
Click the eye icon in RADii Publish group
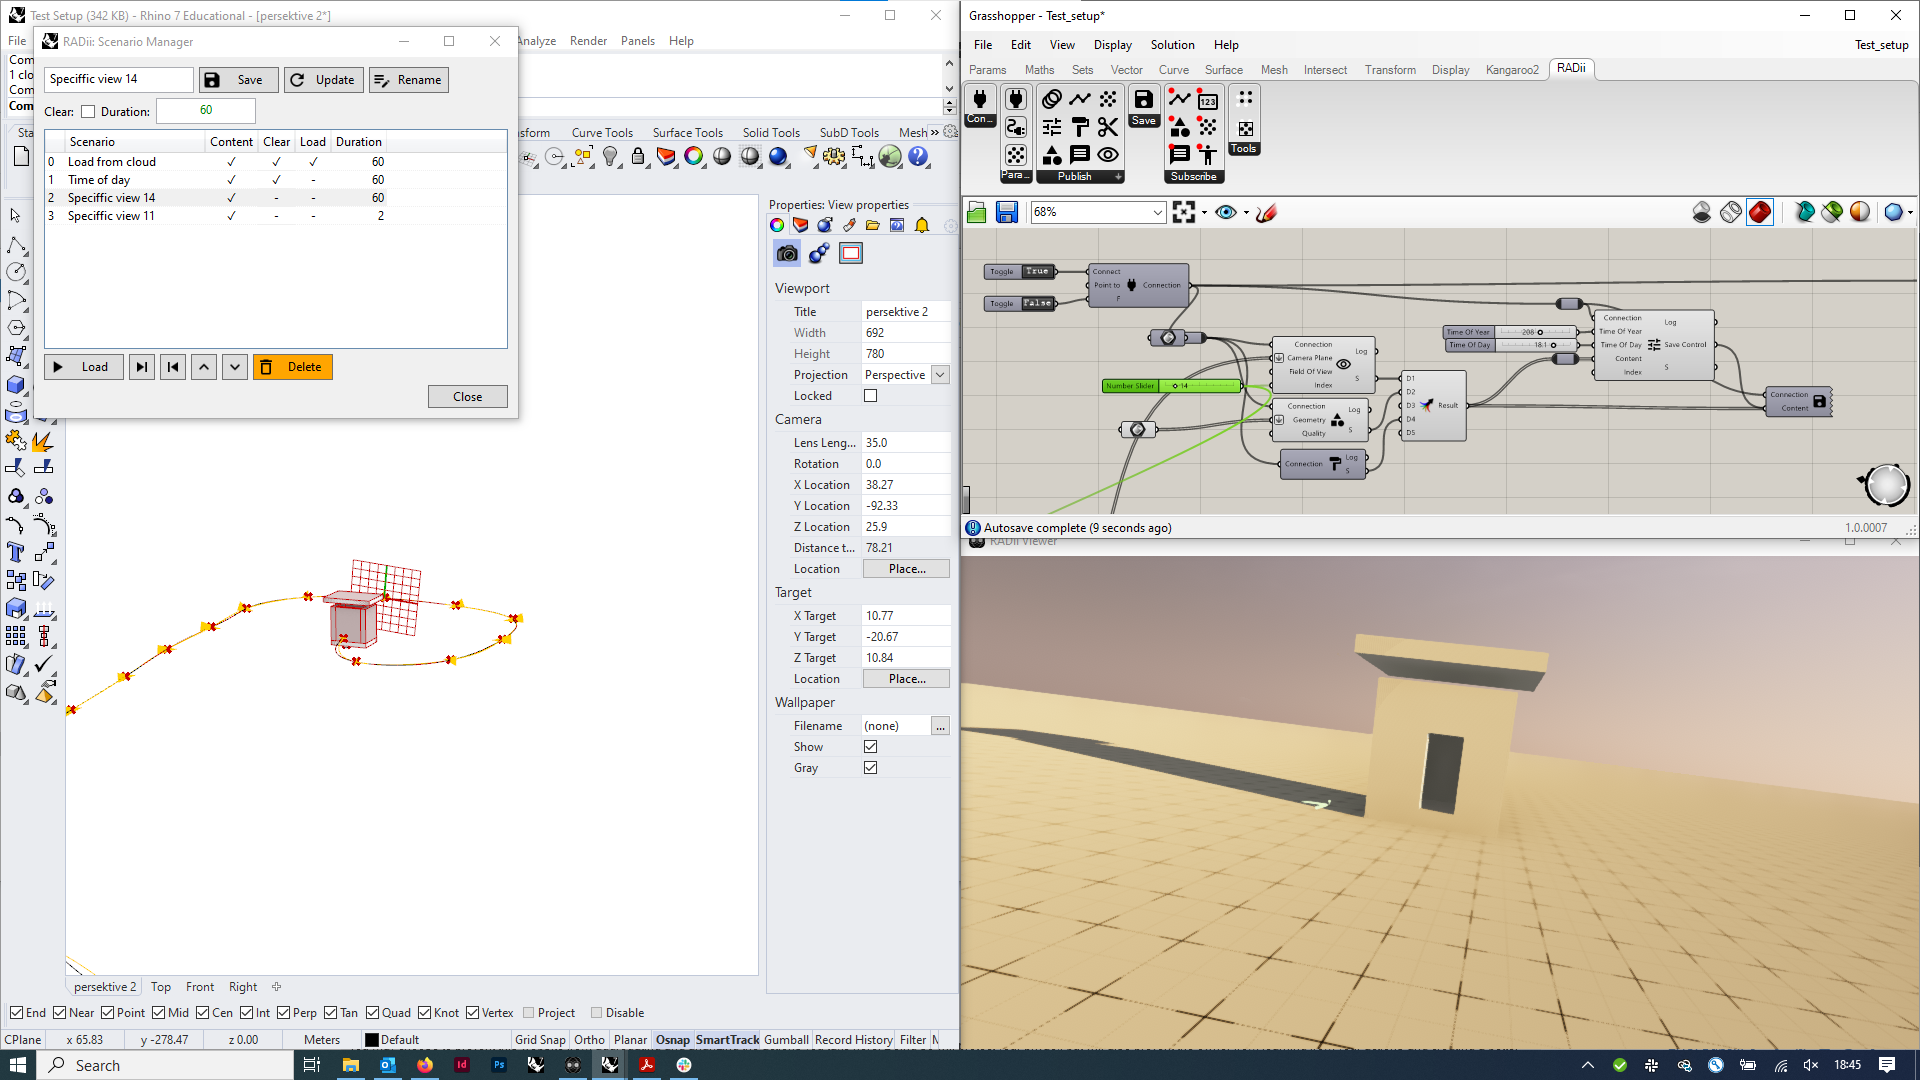[x=1108, y=155]
